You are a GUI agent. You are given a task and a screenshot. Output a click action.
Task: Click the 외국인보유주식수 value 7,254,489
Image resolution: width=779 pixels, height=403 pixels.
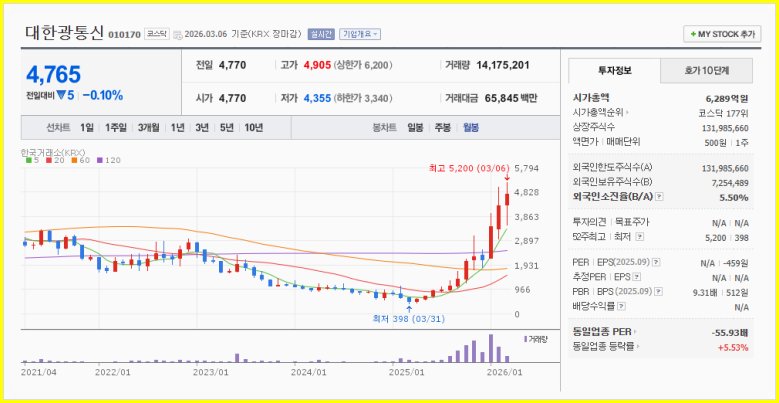[x=730, y=183]
